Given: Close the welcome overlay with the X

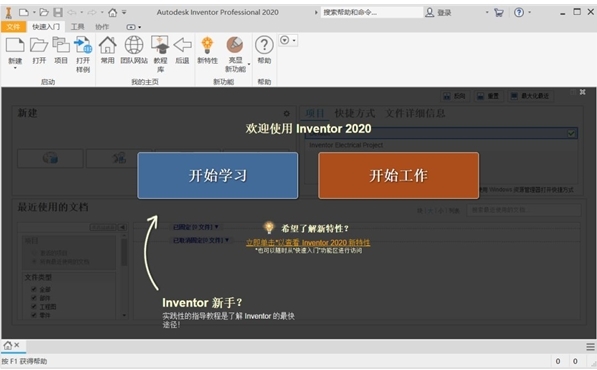Looking at the screenshot, I should pyautogui.click(x=583, y=92).
